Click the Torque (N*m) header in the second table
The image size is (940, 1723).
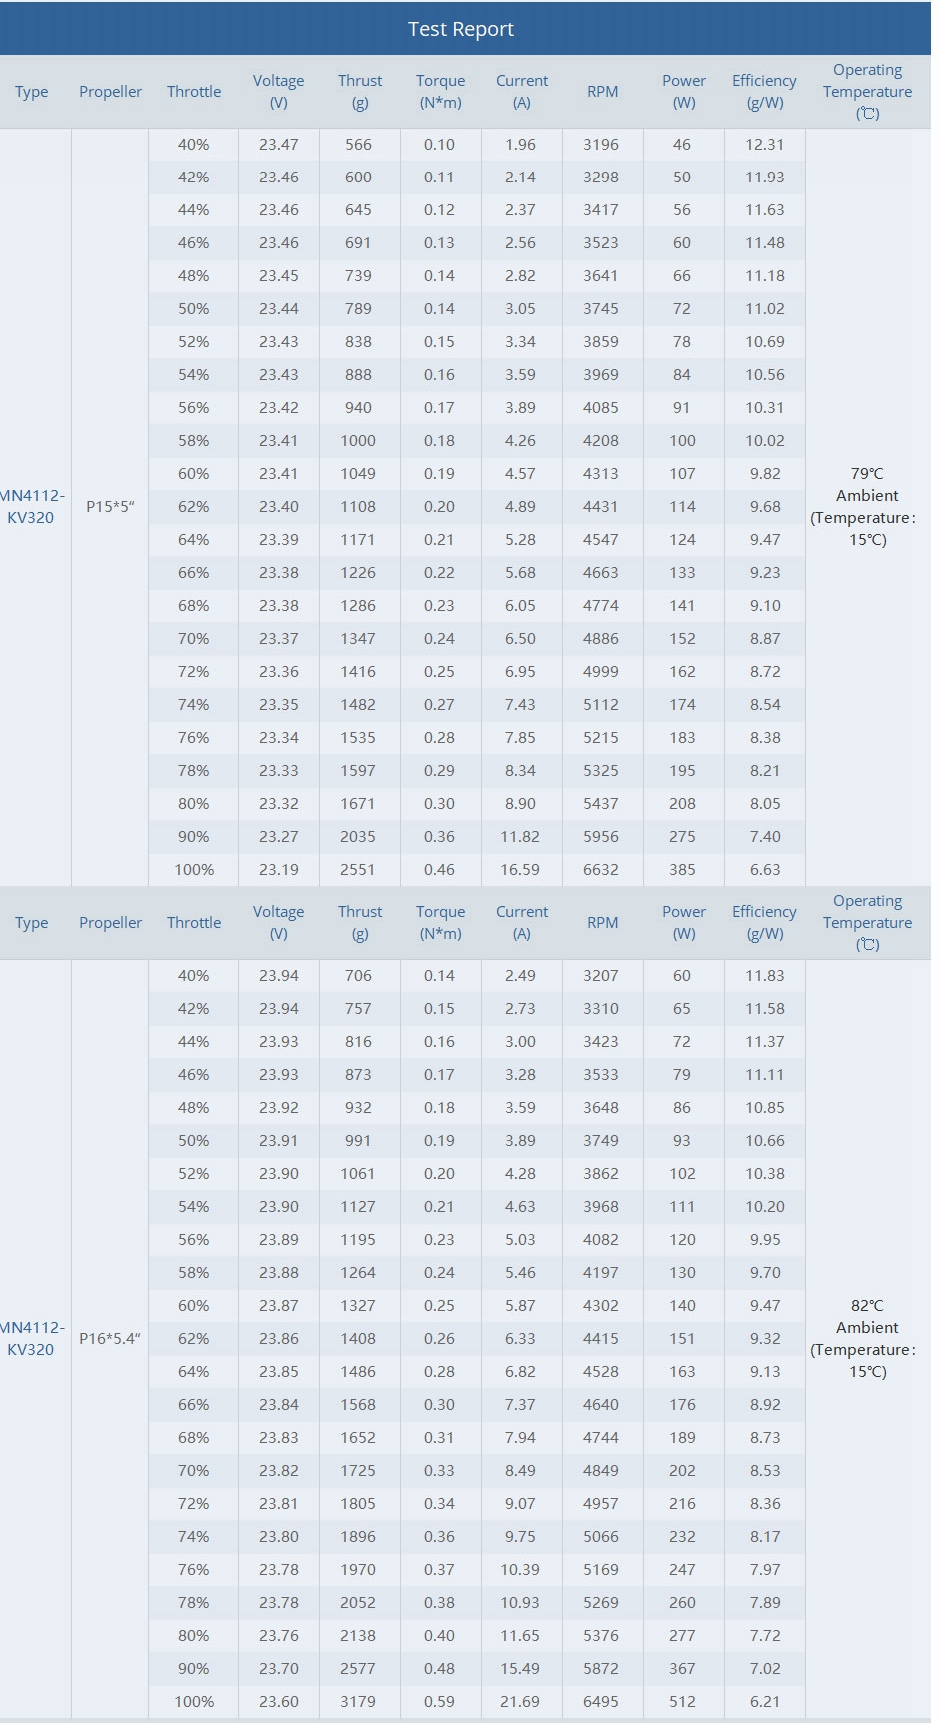coord(440,923)
